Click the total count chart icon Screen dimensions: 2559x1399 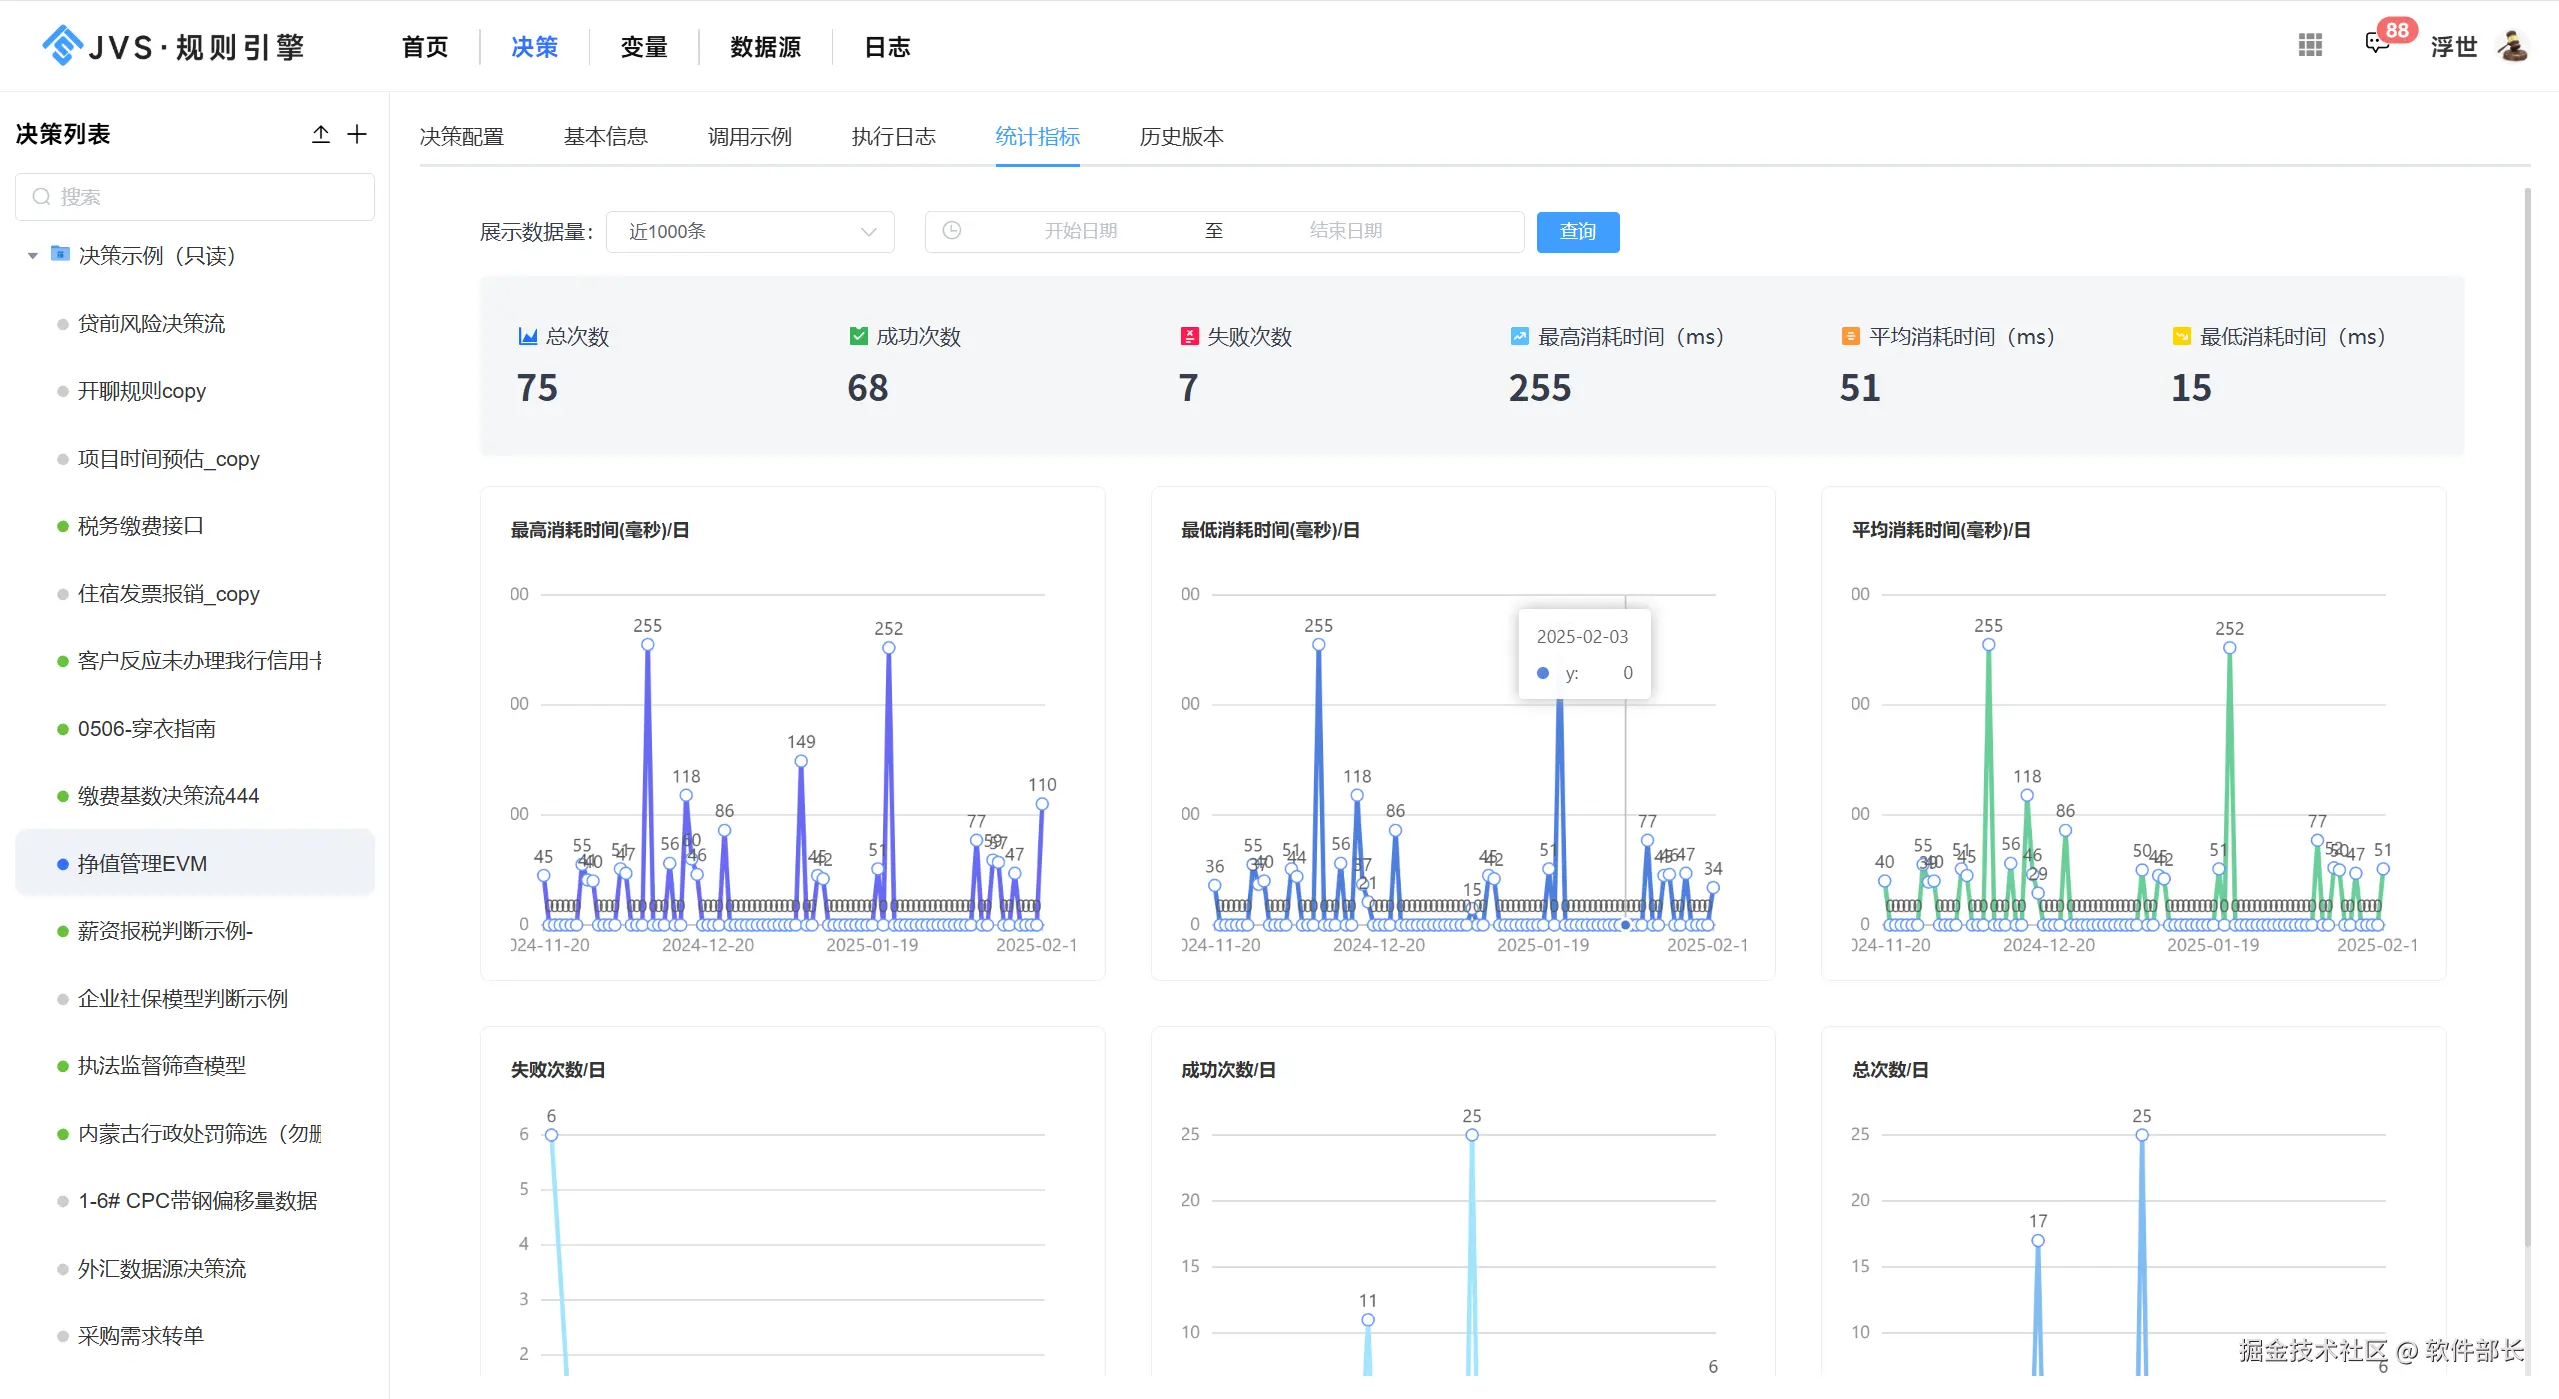(527, 336)
